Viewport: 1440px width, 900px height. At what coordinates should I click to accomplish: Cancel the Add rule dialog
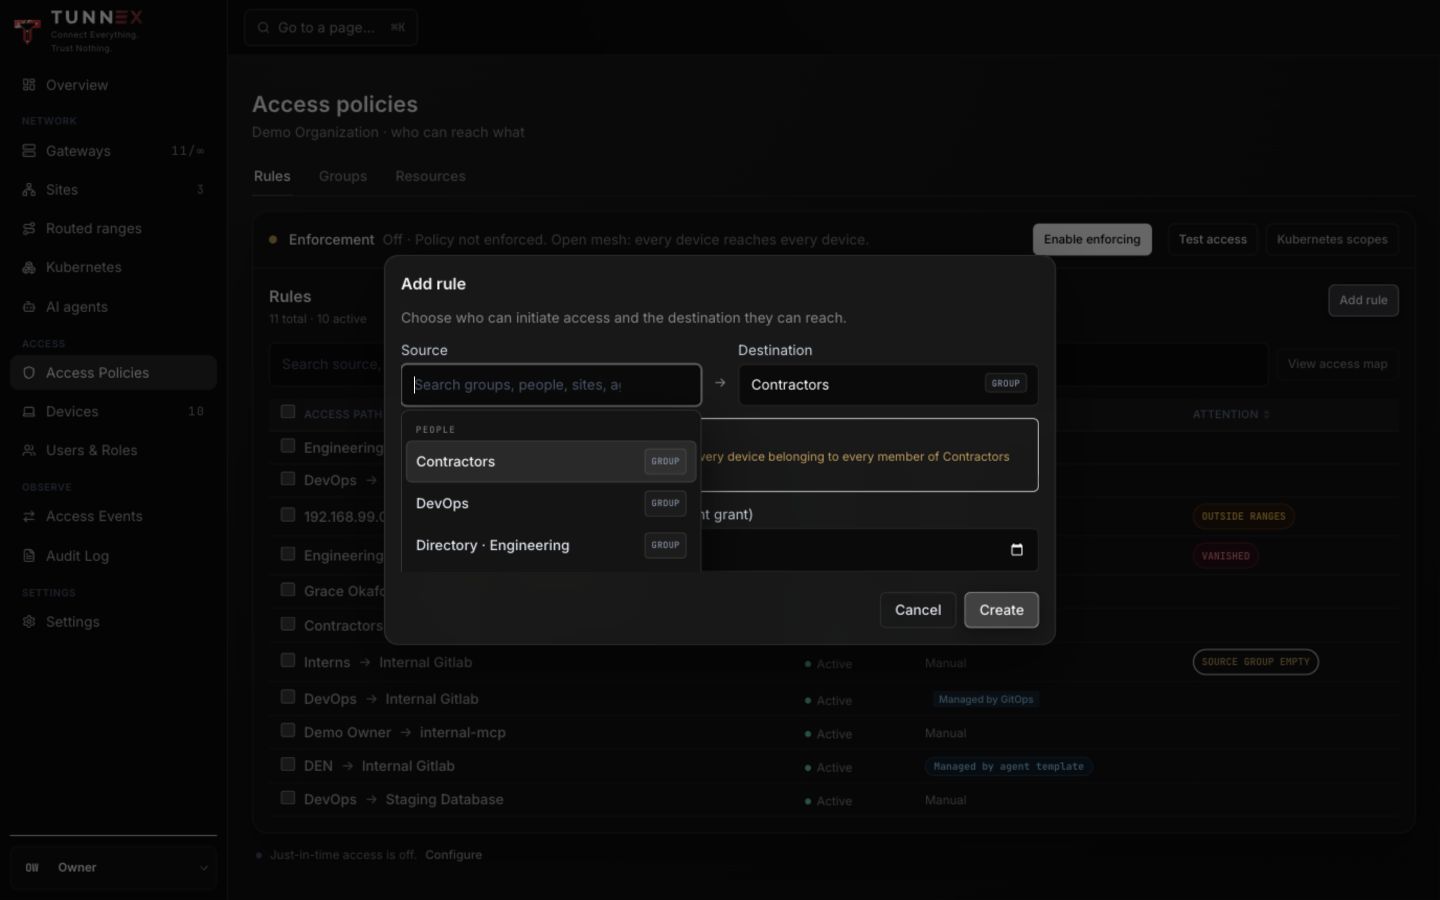tap(918, 610)
